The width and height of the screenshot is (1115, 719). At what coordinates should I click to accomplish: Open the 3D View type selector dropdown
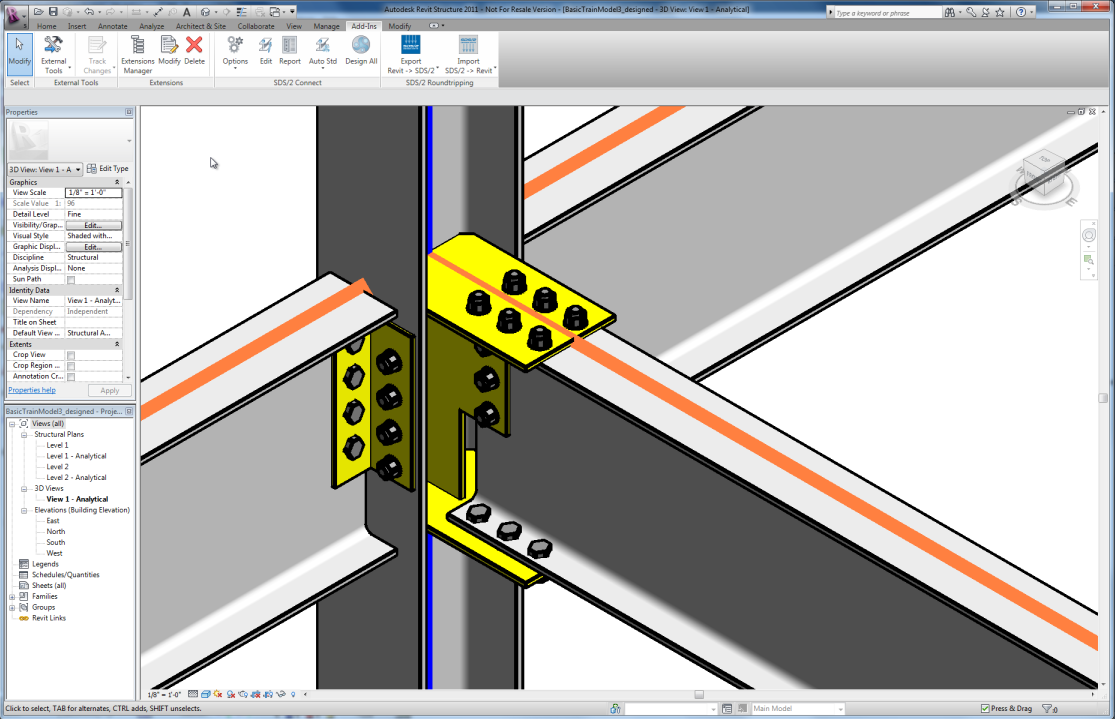[x=44, y=169]
